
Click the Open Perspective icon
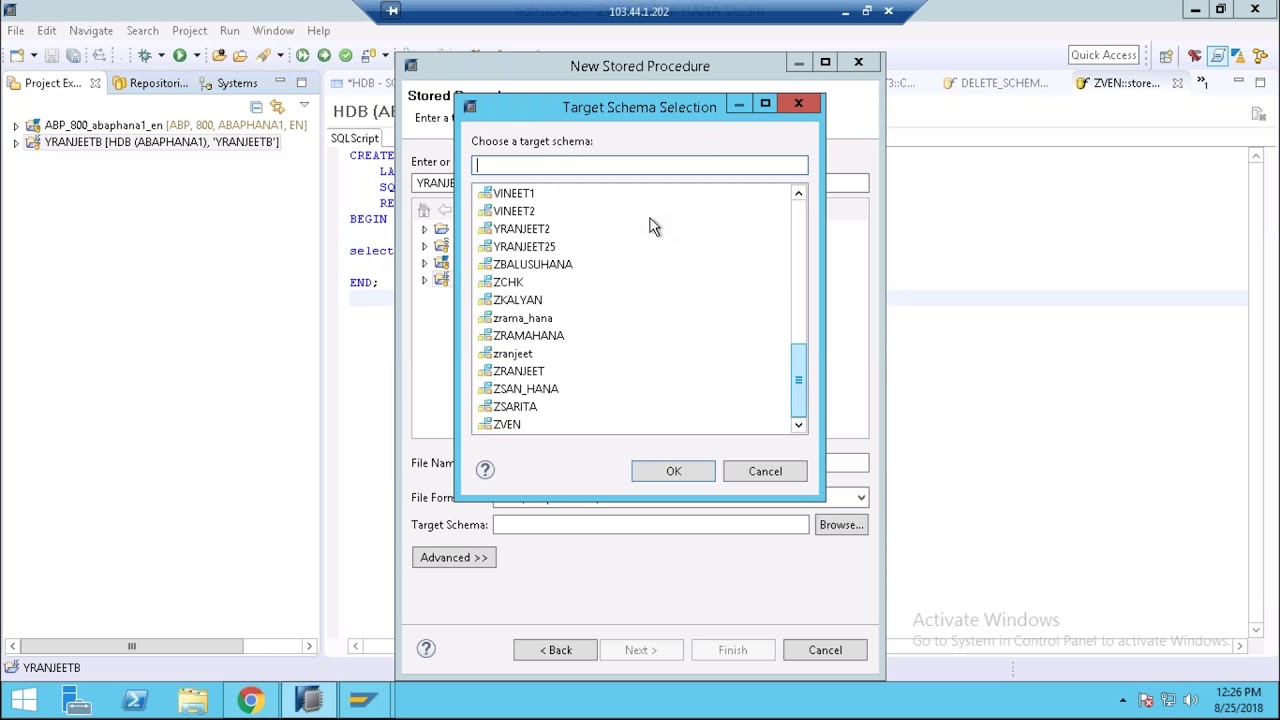click(1166, 56)
